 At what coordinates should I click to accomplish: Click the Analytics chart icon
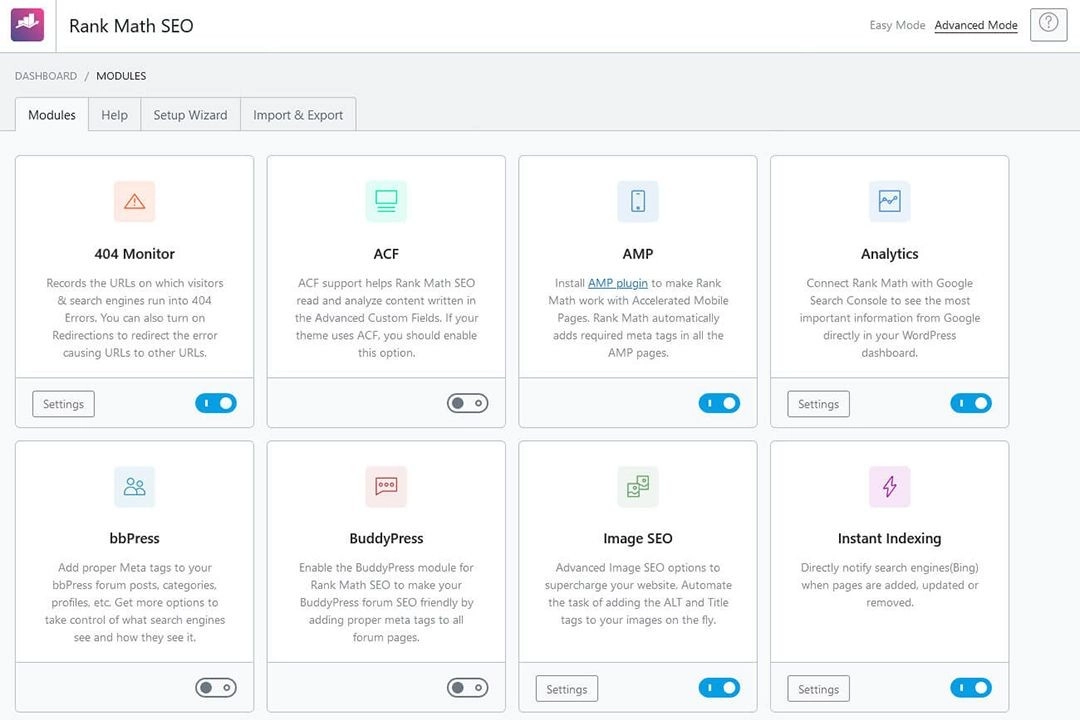coord(889,201)
